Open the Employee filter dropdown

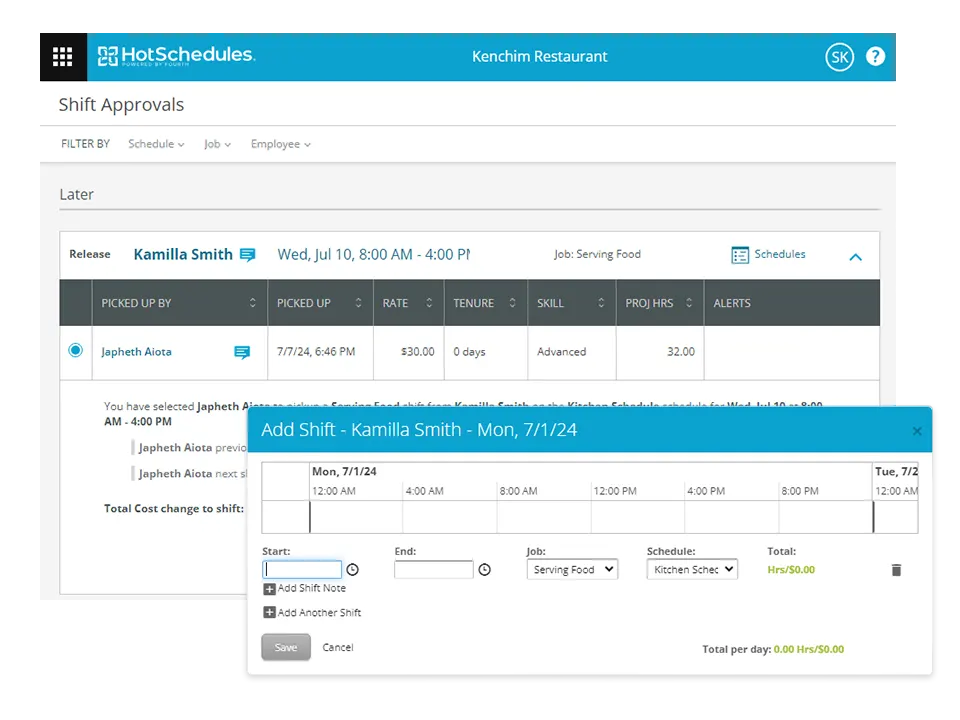280,144
